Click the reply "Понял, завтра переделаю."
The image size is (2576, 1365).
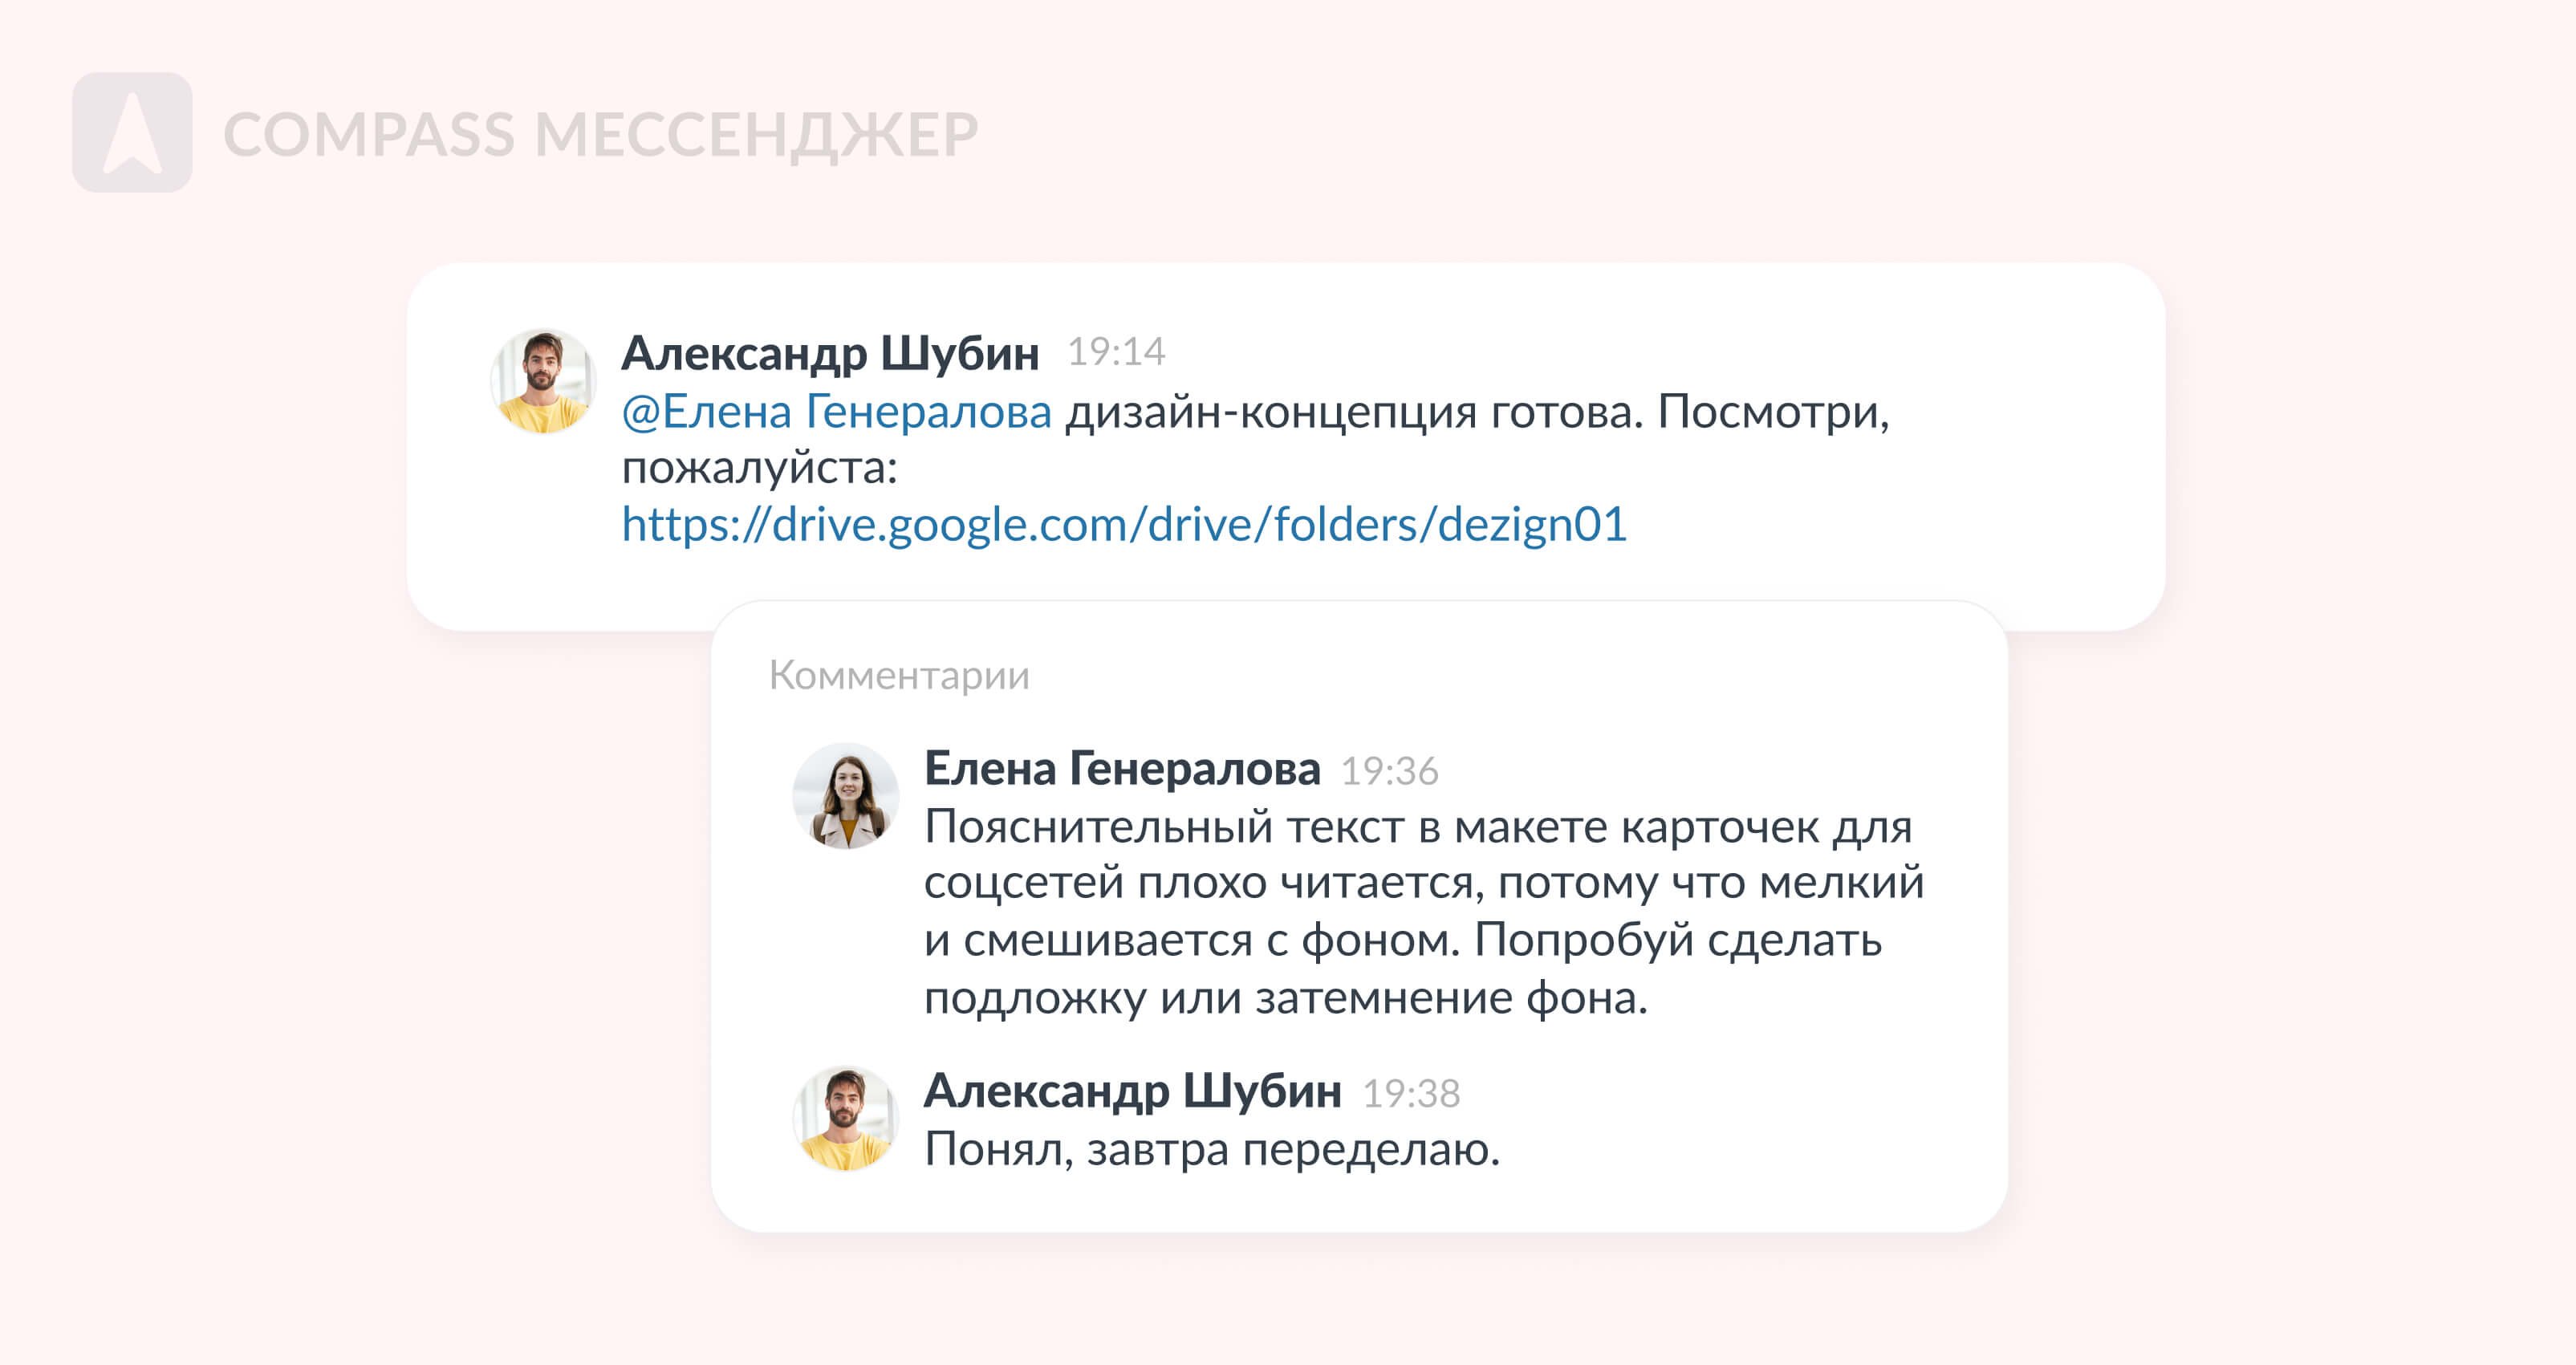(x=1212, y=1150)
